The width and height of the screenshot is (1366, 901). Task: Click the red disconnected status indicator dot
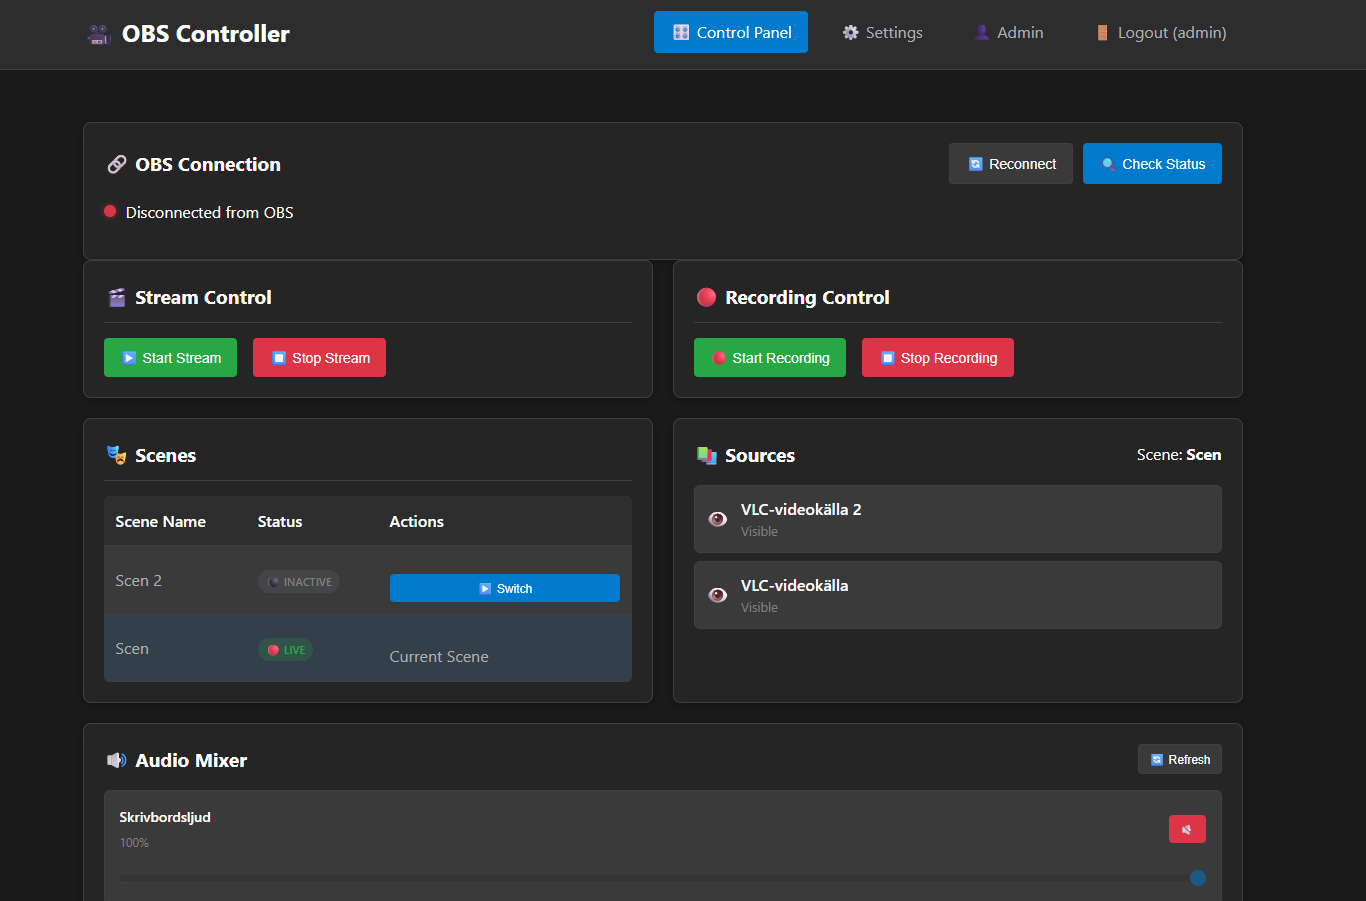(110, 211)
